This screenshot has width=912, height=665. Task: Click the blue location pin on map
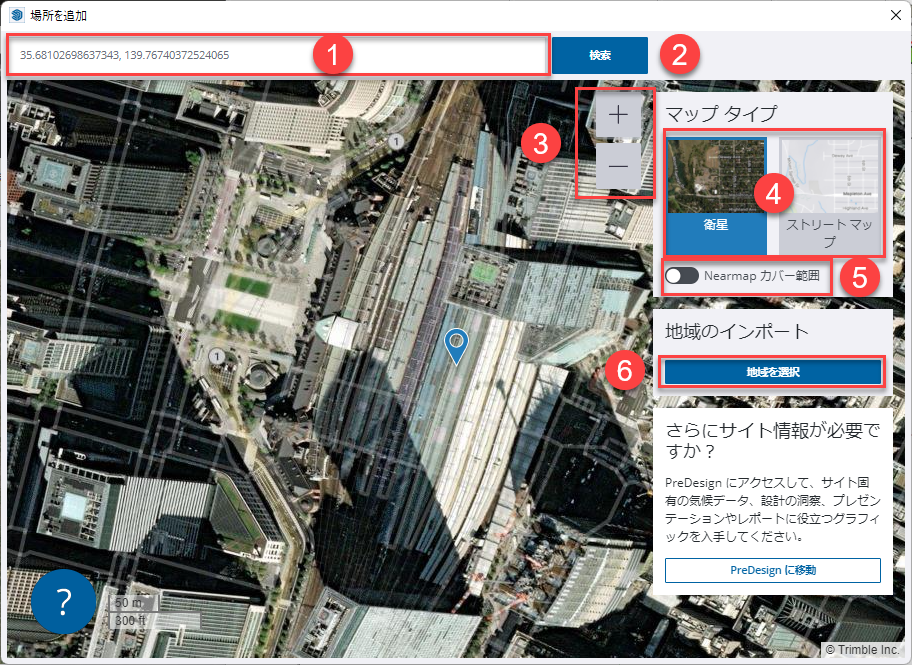click(x=456, y=344)
